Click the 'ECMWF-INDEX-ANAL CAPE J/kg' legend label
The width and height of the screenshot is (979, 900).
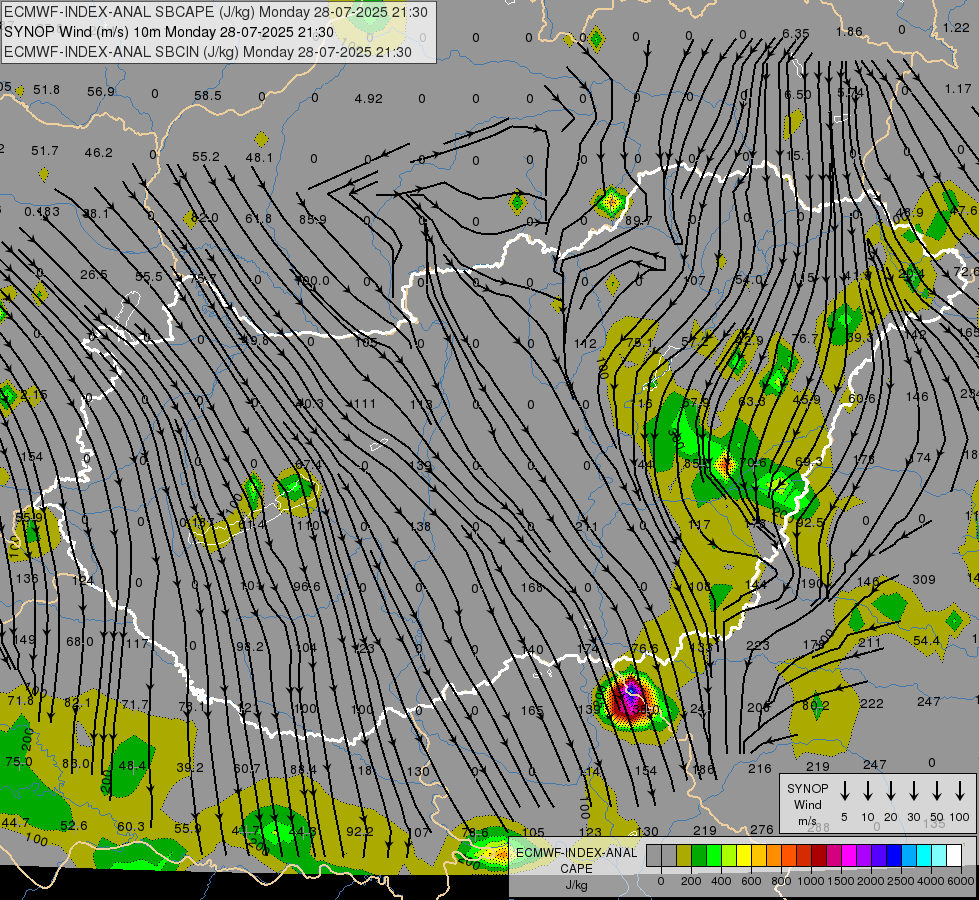(x=576, y=868)
